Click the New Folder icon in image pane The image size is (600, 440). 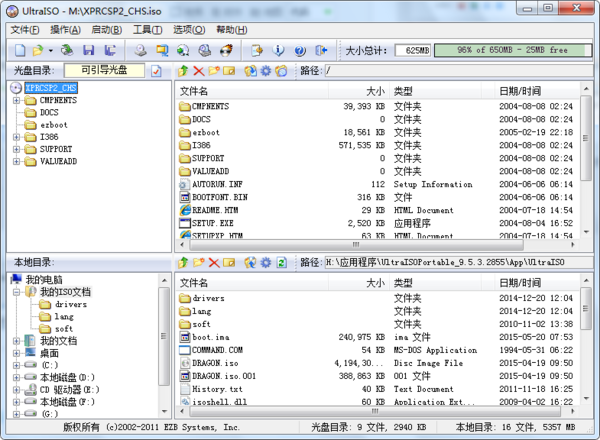coord(214,70)
